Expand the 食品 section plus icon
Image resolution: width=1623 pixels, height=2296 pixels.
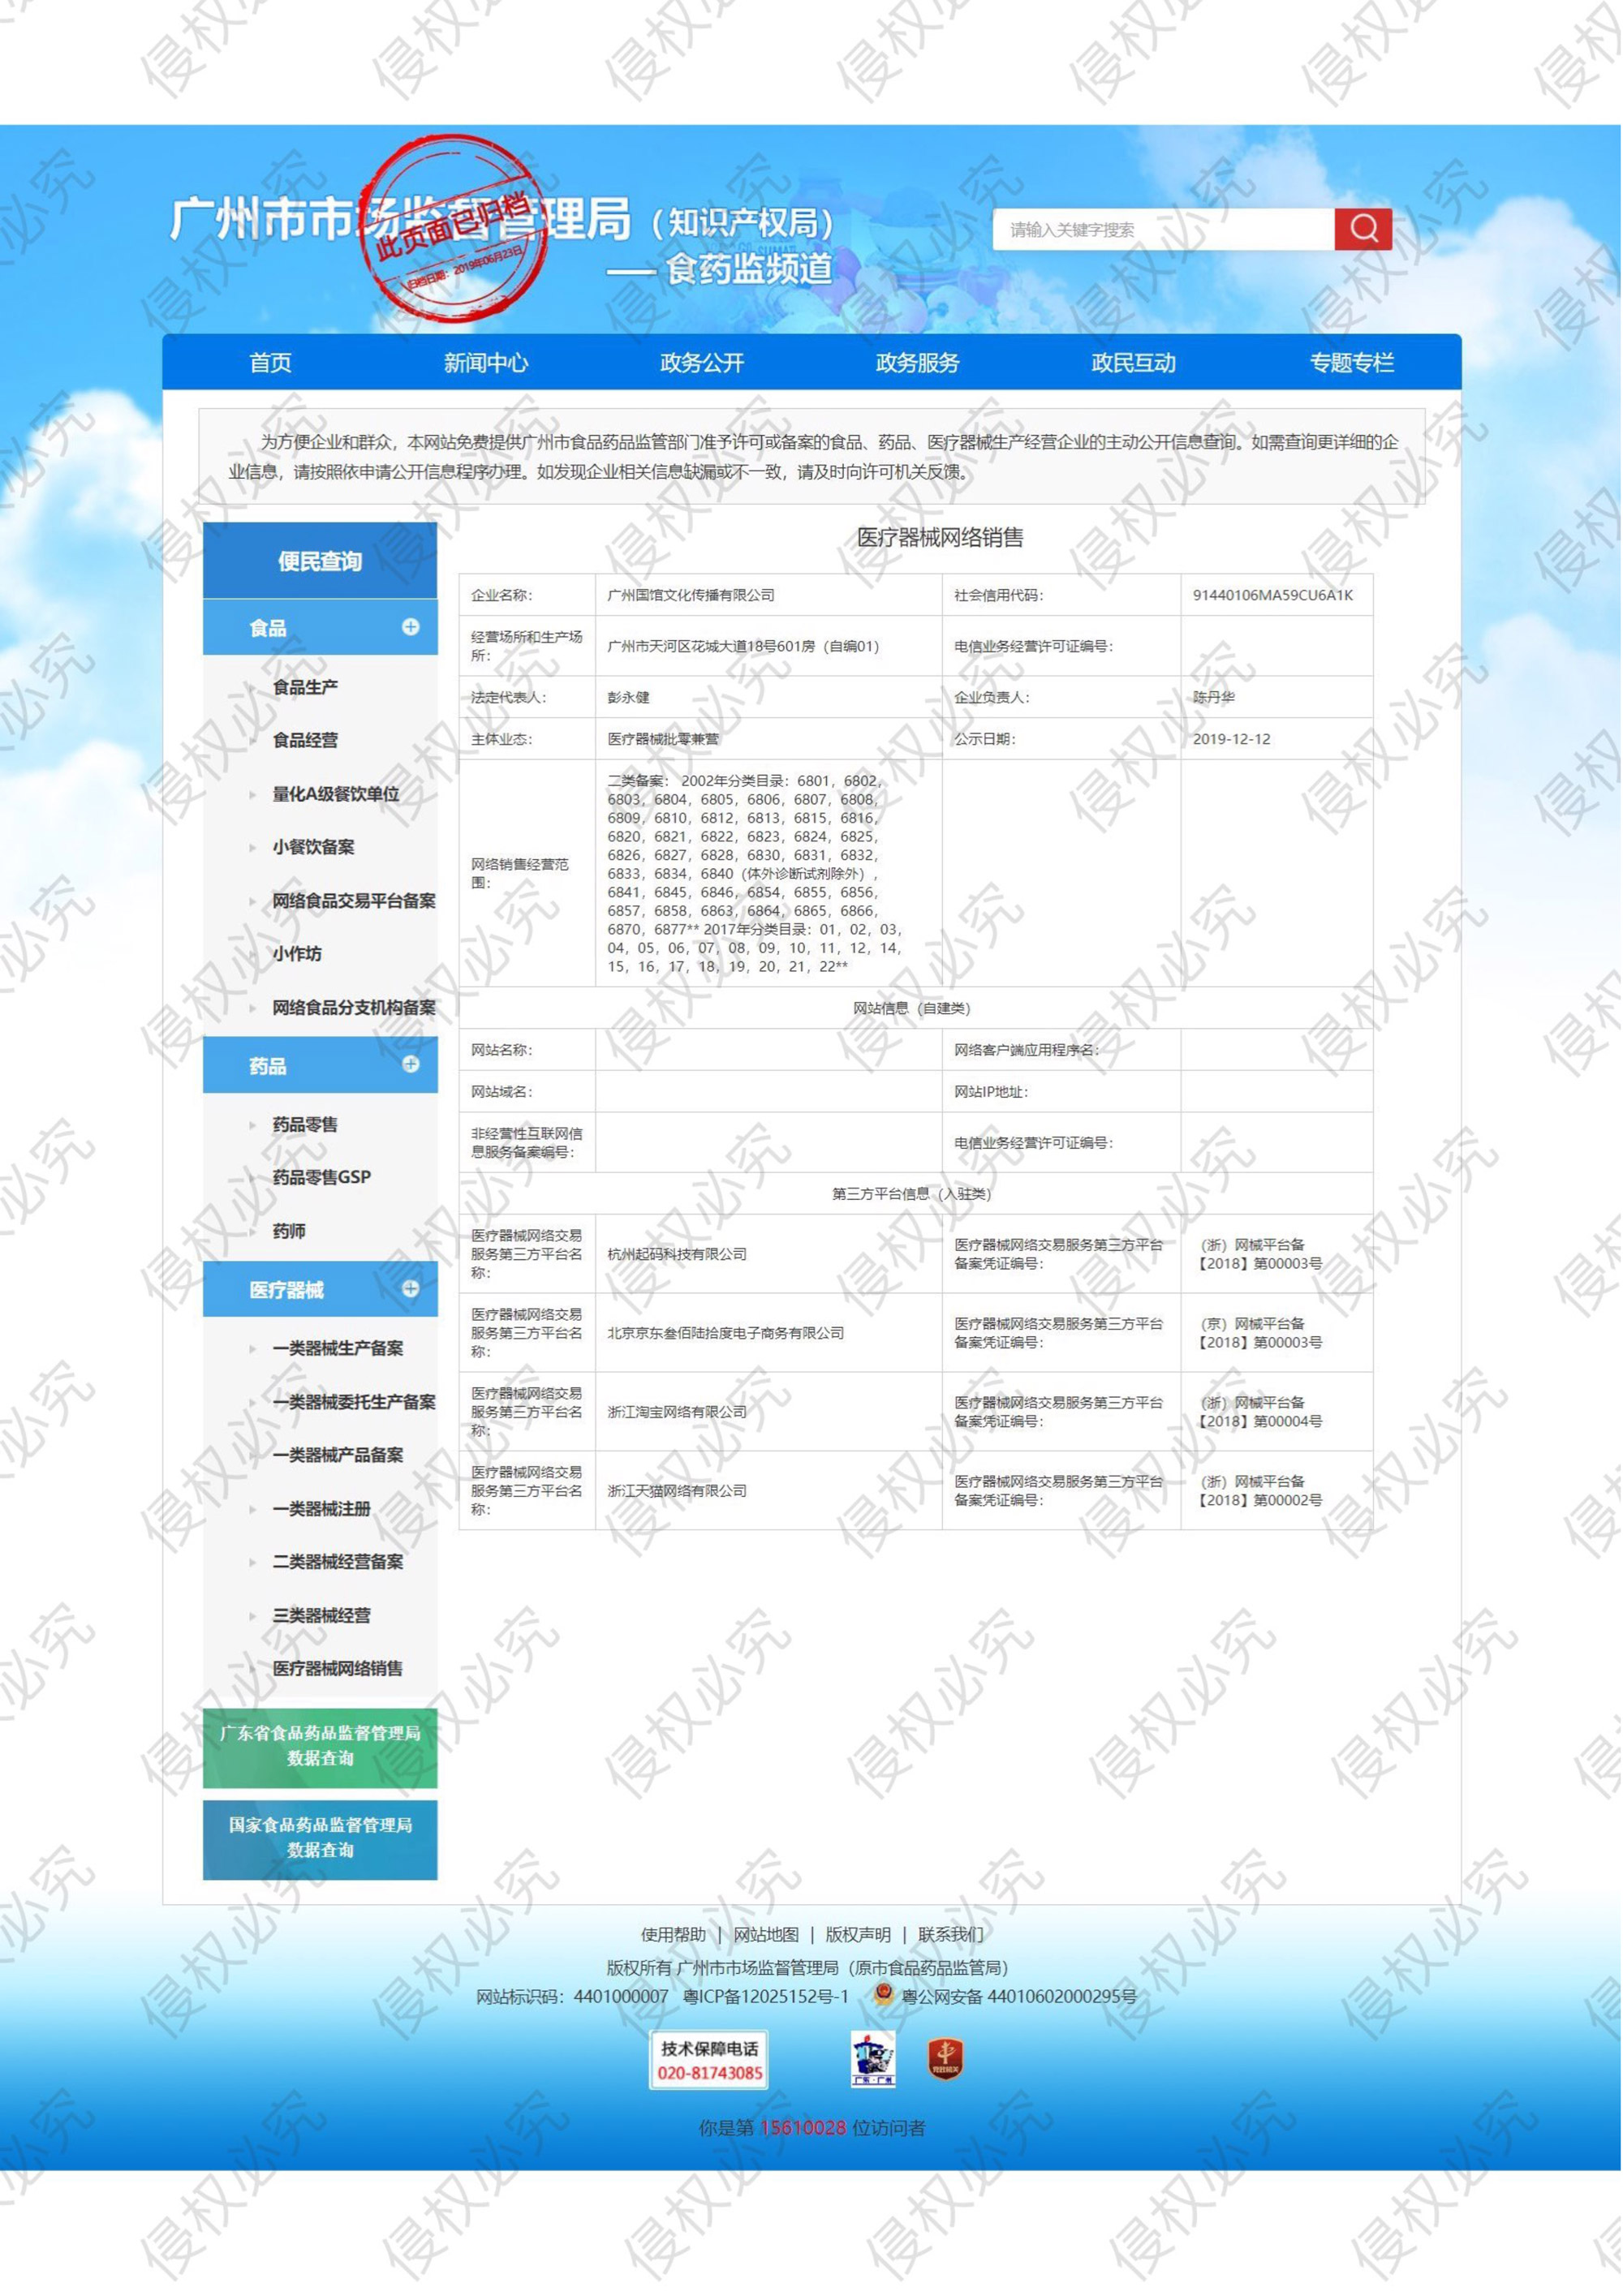click(x=410, y=627)
